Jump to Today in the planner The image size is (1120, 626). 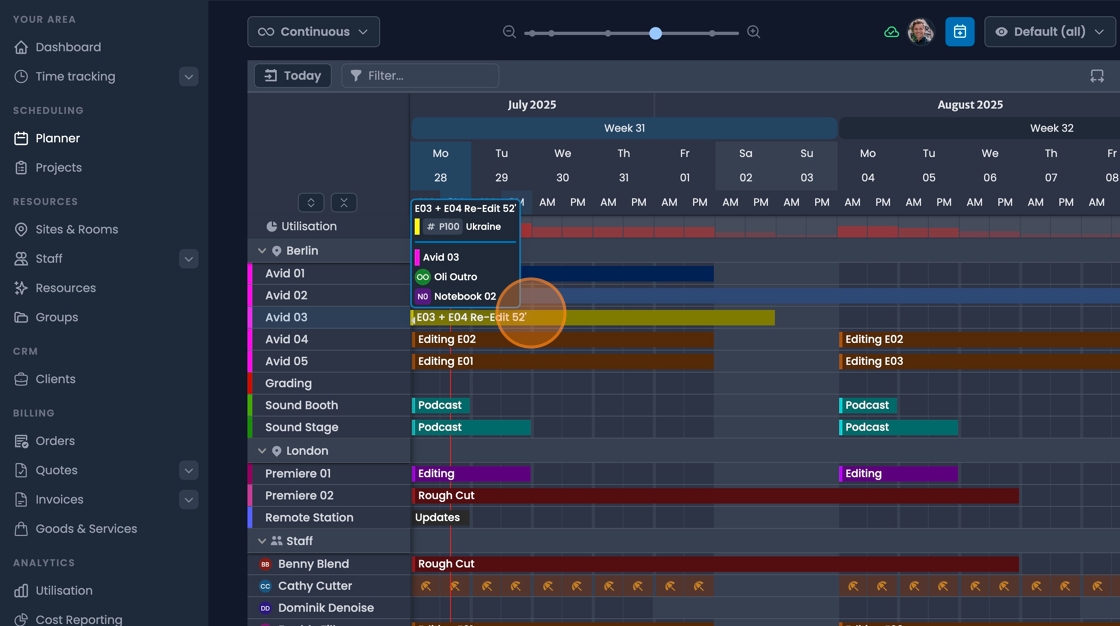tap(292, 75)
